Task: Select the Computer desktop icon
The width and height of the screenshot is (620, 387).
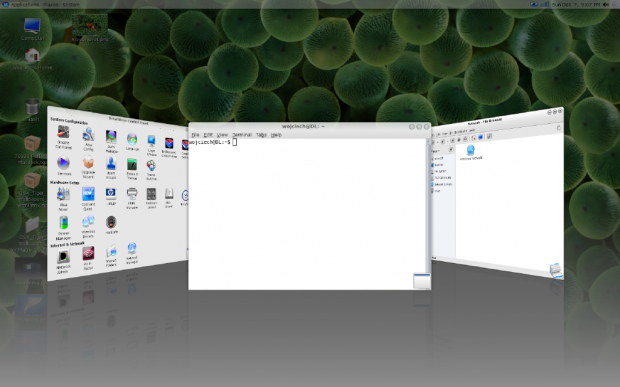Action: pos(32,29)
